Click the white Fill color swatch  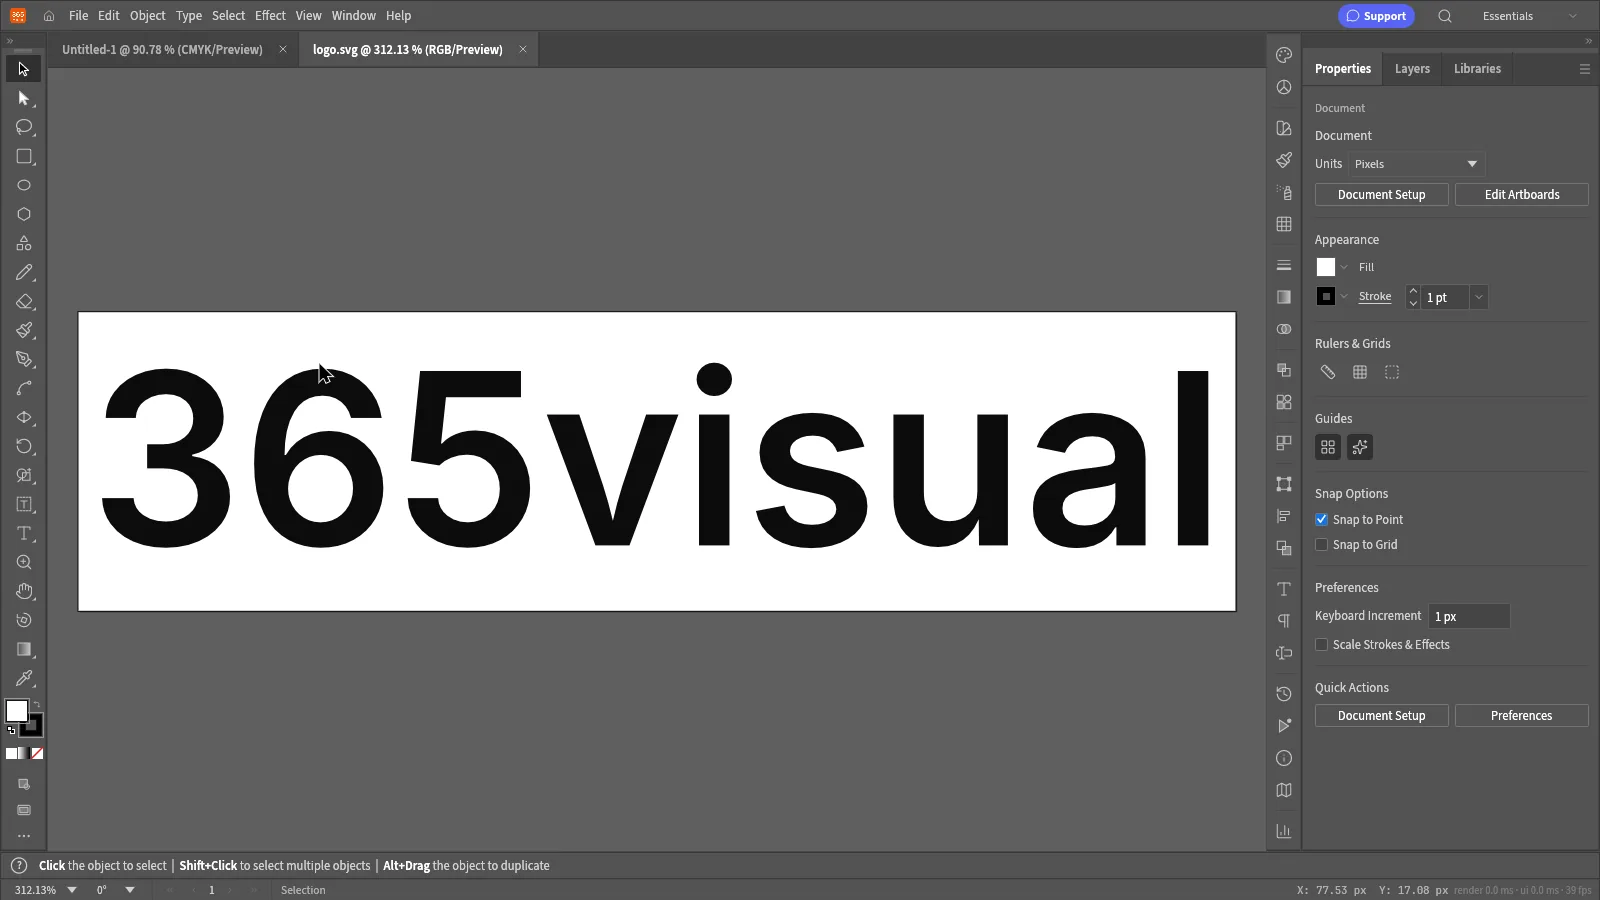click(x=1326, y=267)
